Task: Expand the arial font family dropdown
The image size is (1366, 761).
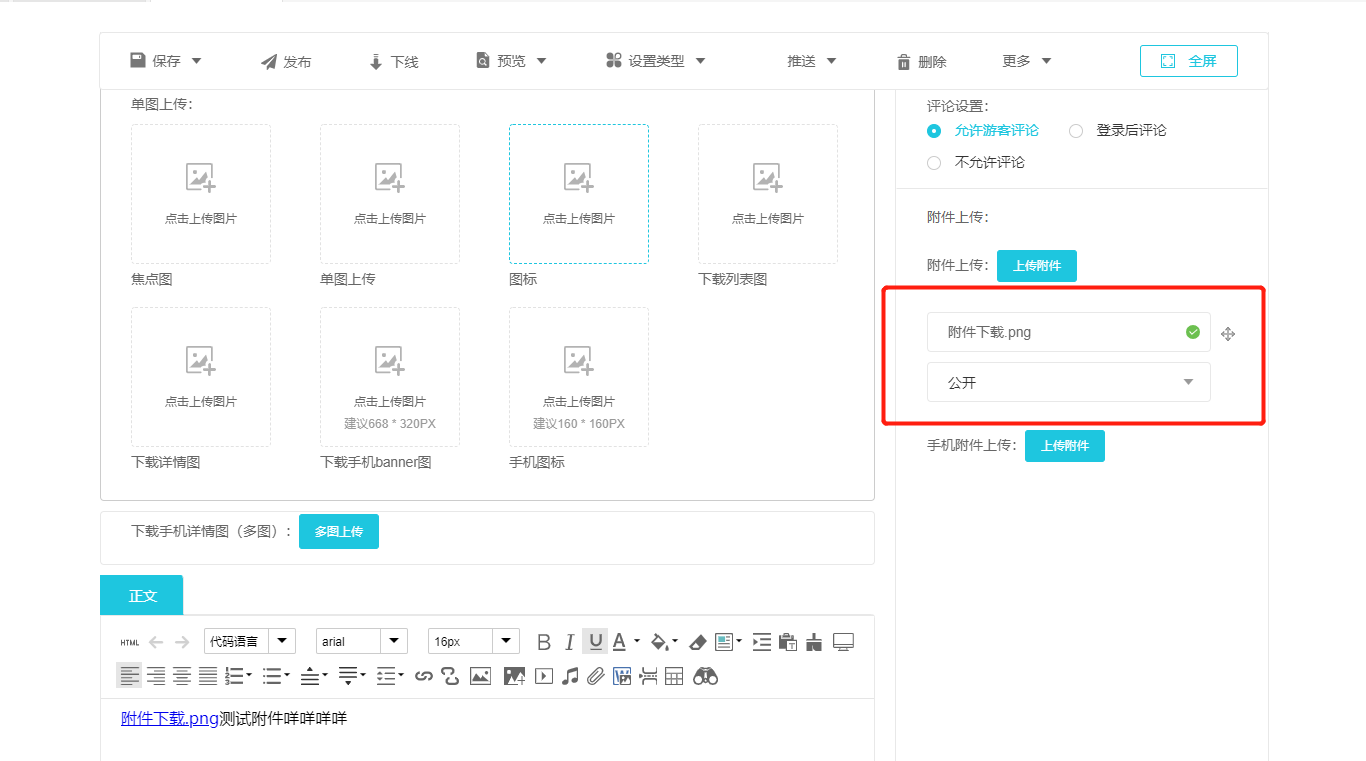Action: [x=394, y=642]
